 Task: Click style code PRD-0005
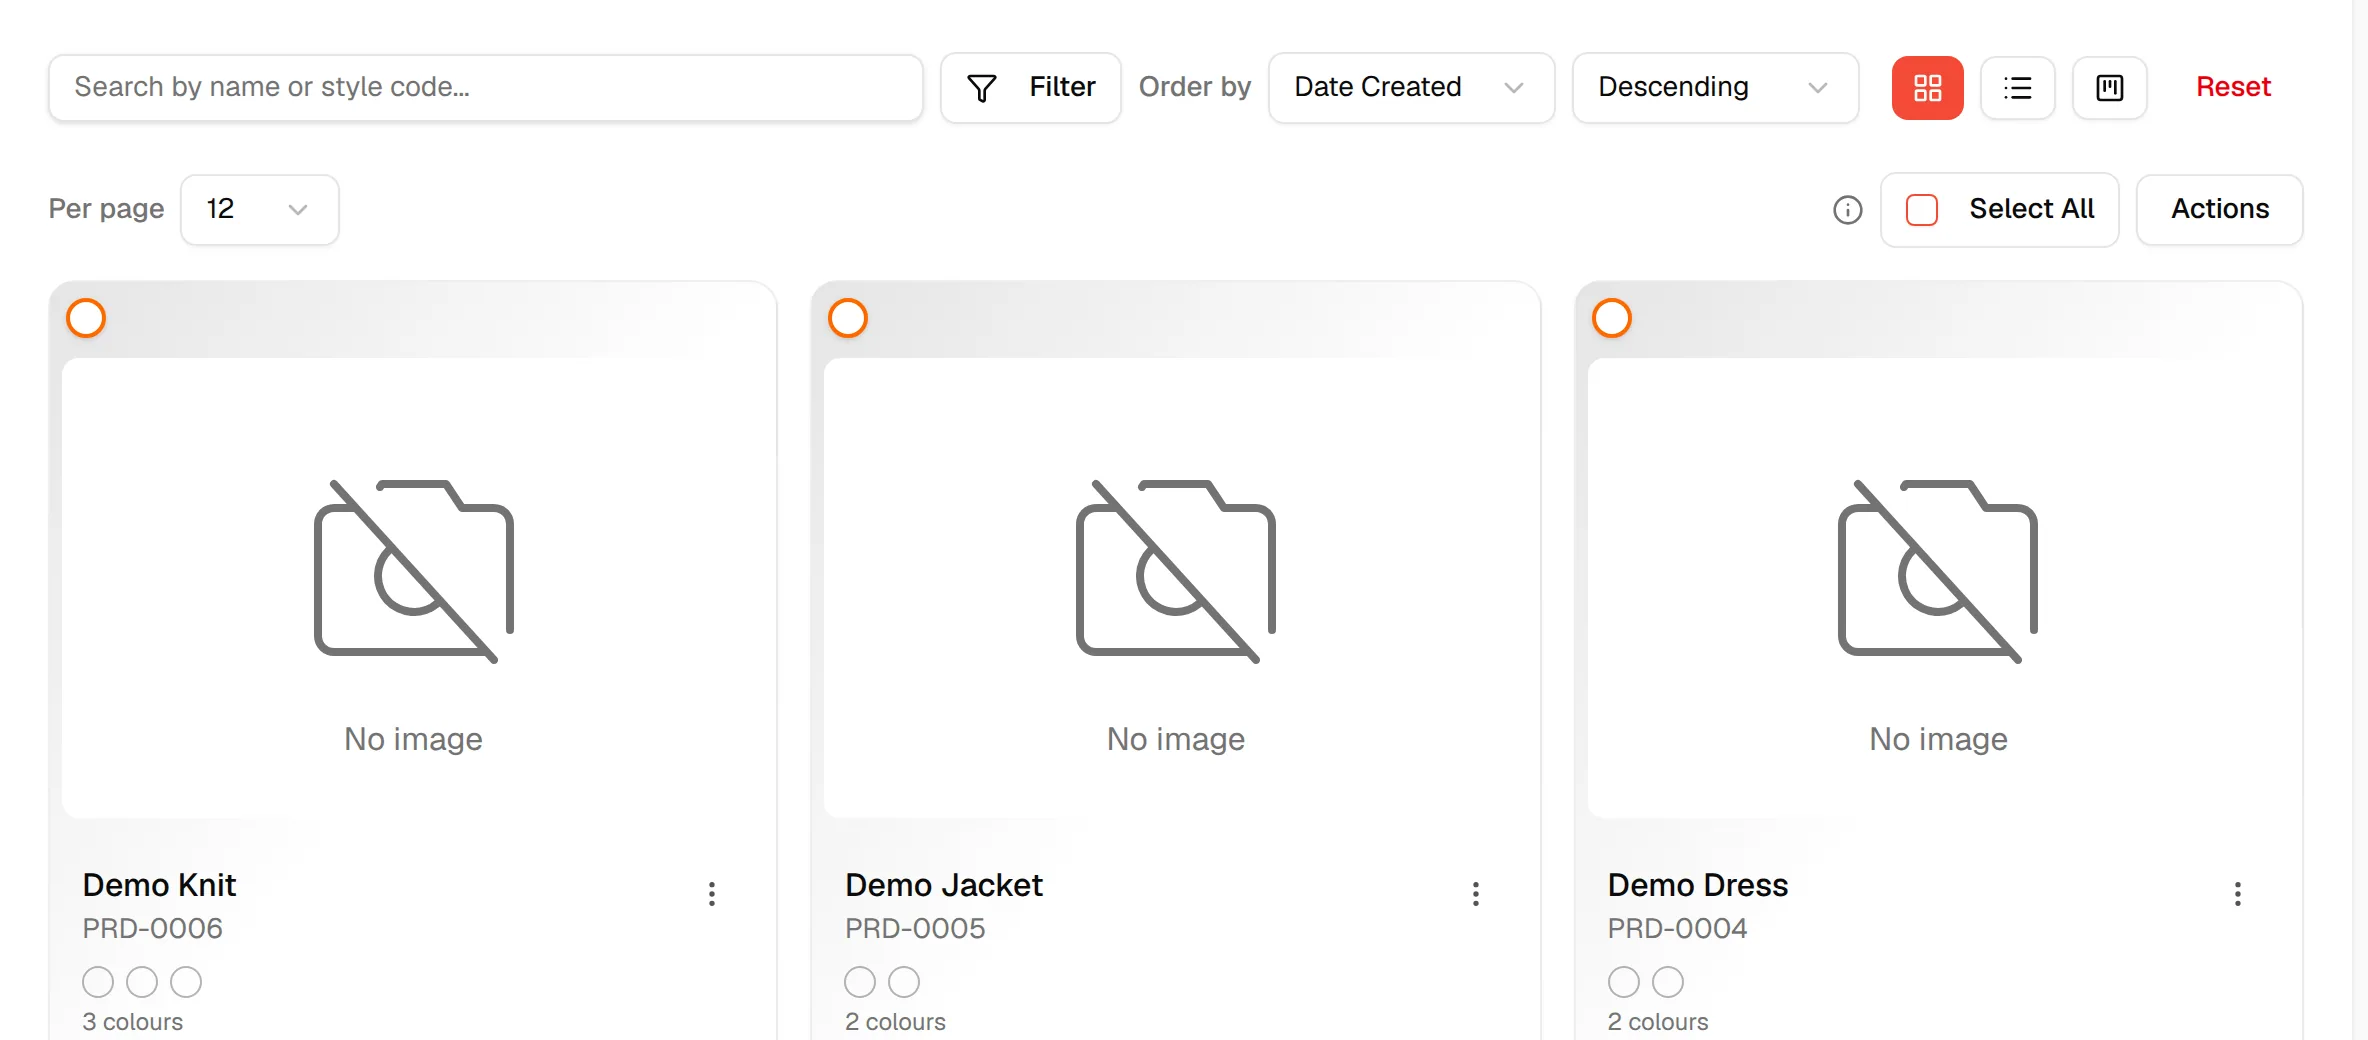915,929
